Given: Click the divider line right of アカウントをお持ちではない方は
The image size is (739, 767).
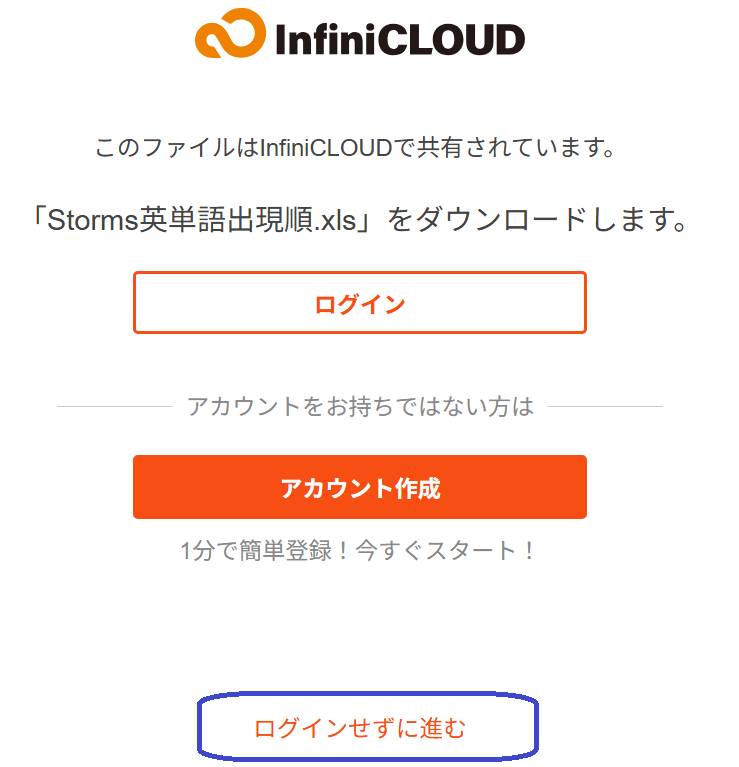Looking at the screenshot, I should pyautogui.click(x=605, y=407).
